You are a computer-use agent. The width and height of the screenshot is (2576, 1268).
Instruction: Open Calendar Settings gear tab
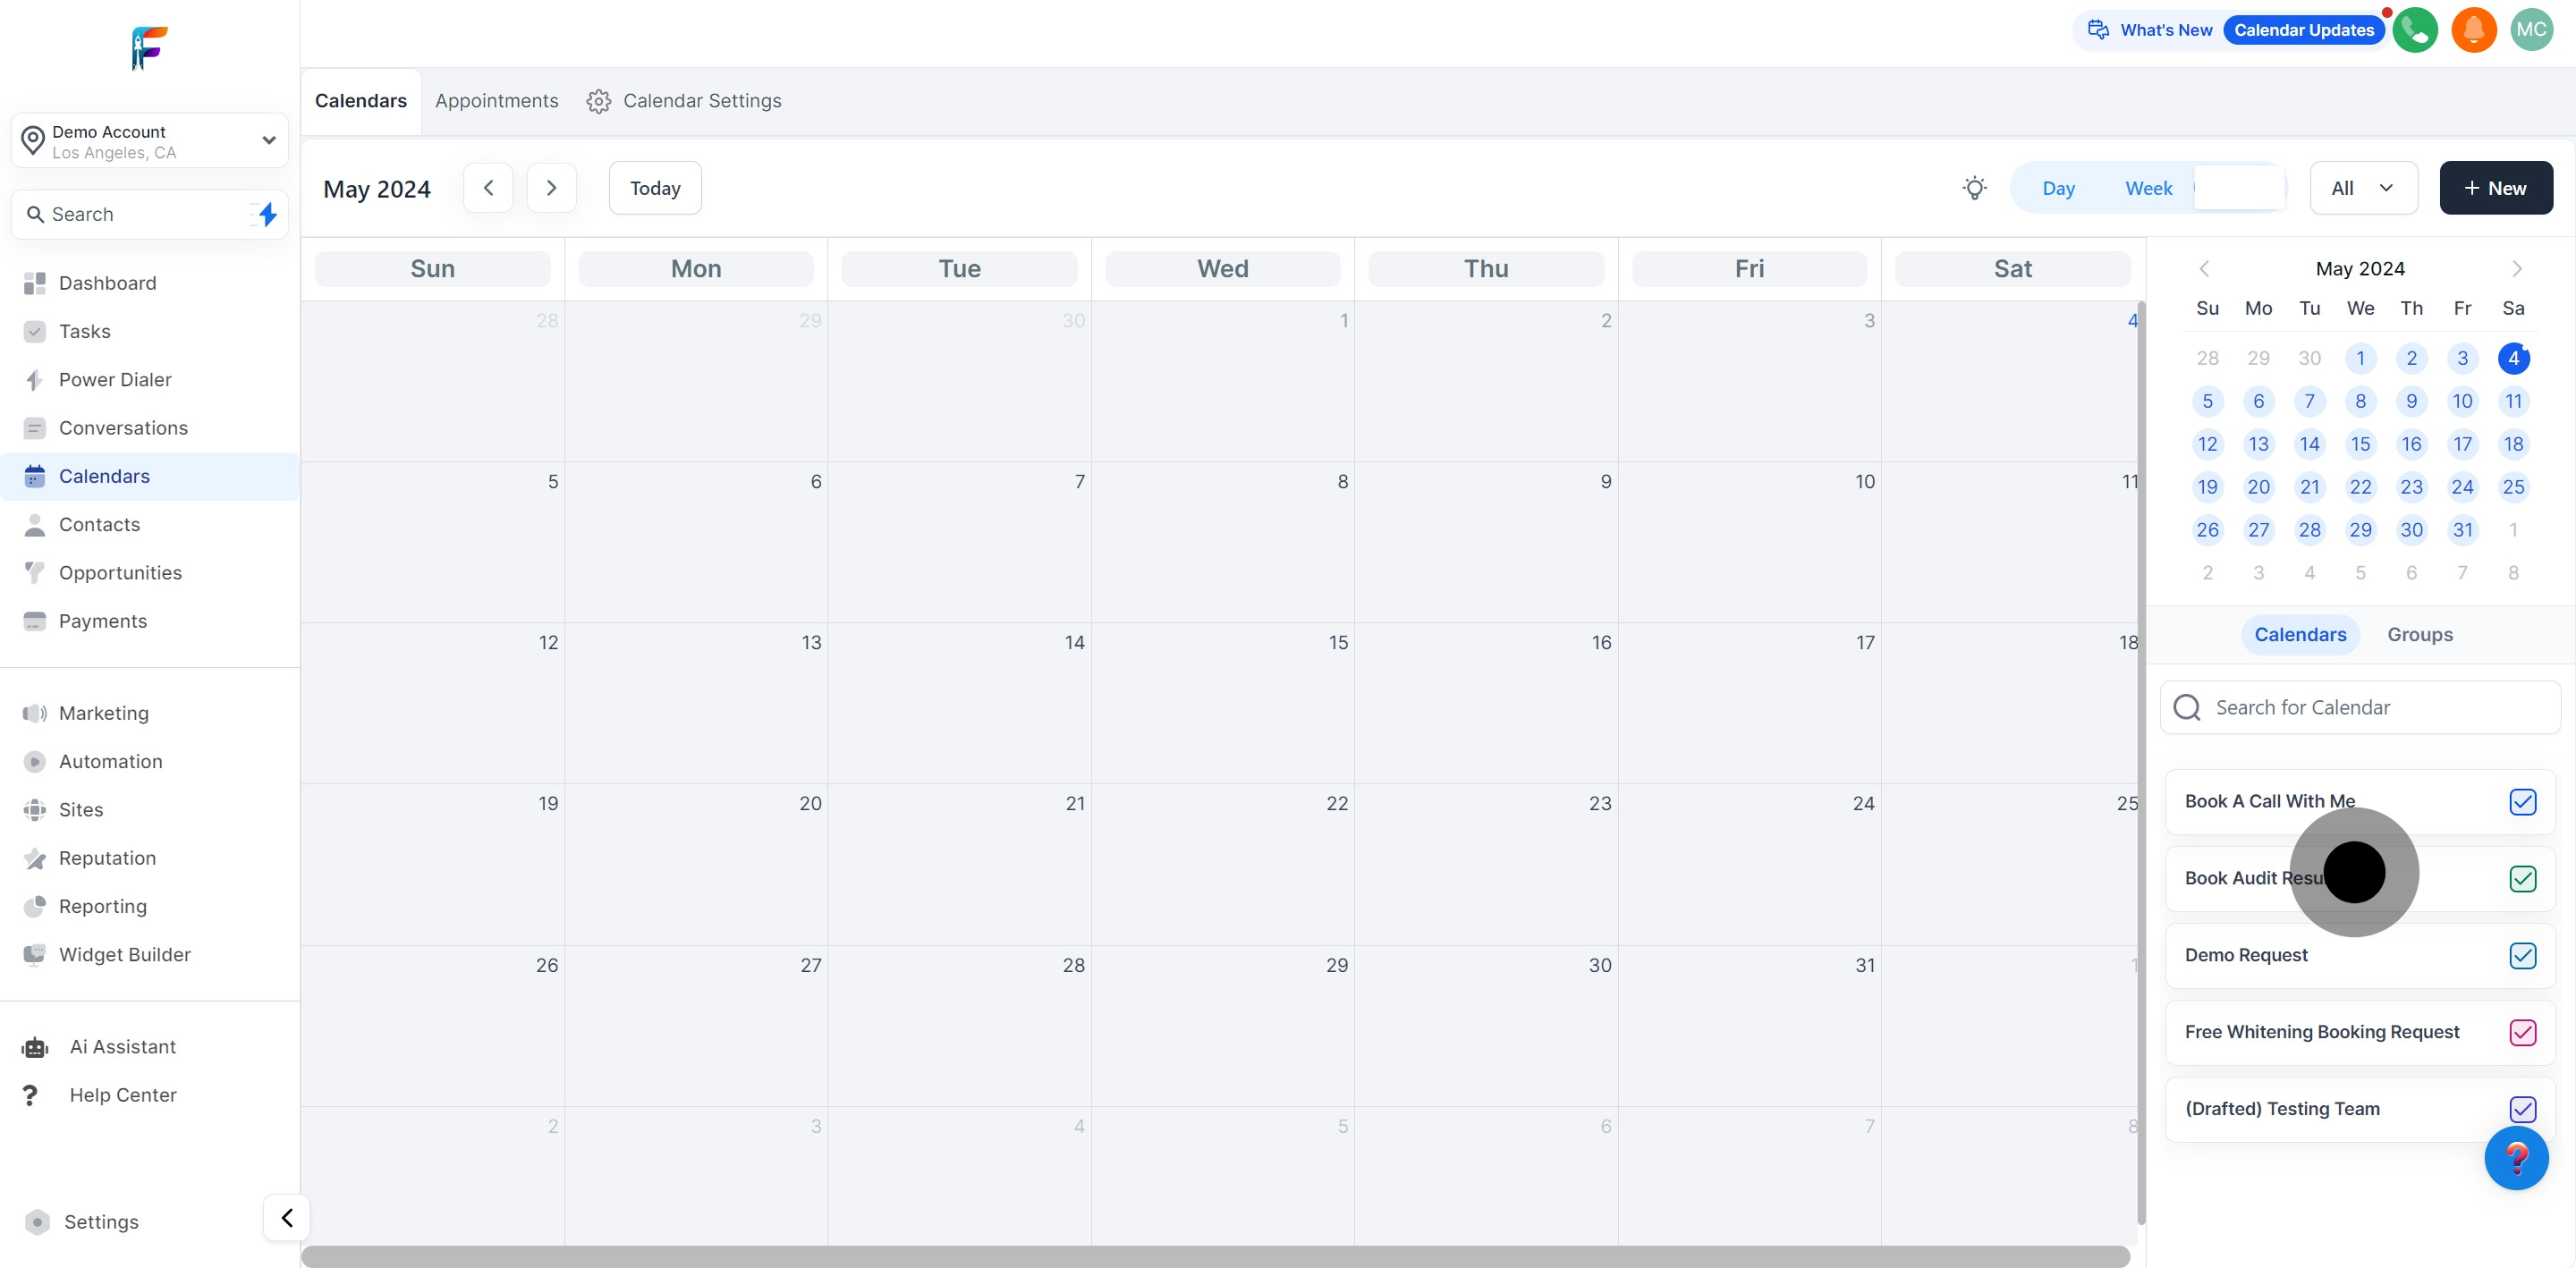pos(684,101)
